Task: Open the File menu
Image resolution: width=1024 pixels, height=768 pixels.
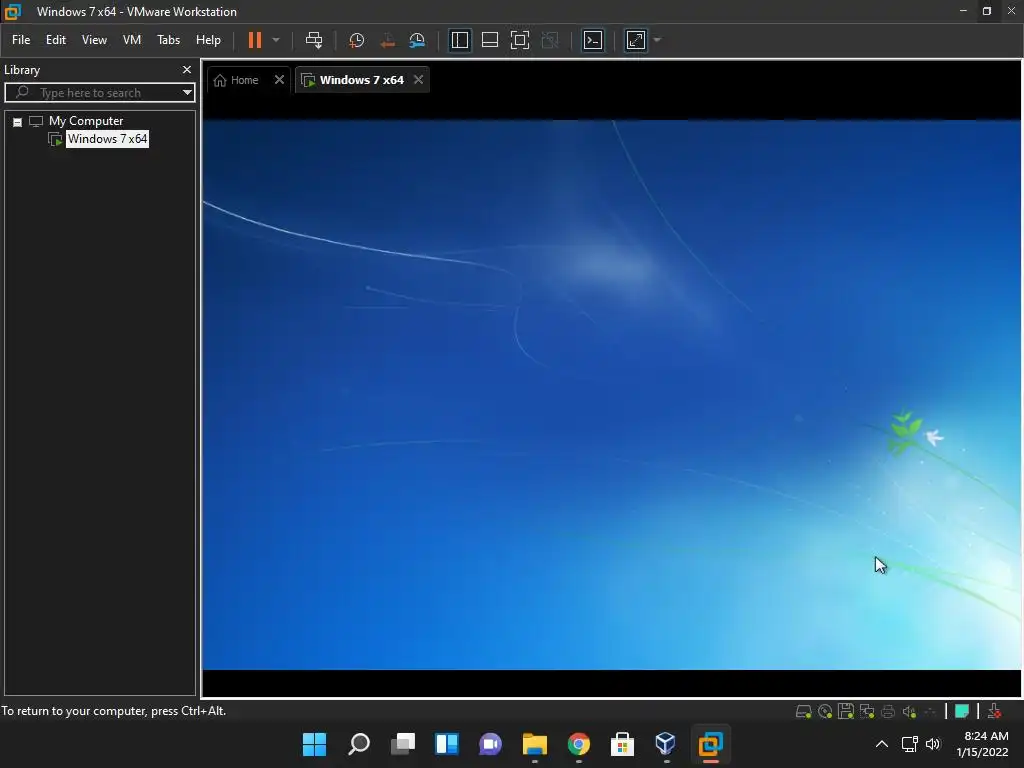Action: tap(21, 40)
